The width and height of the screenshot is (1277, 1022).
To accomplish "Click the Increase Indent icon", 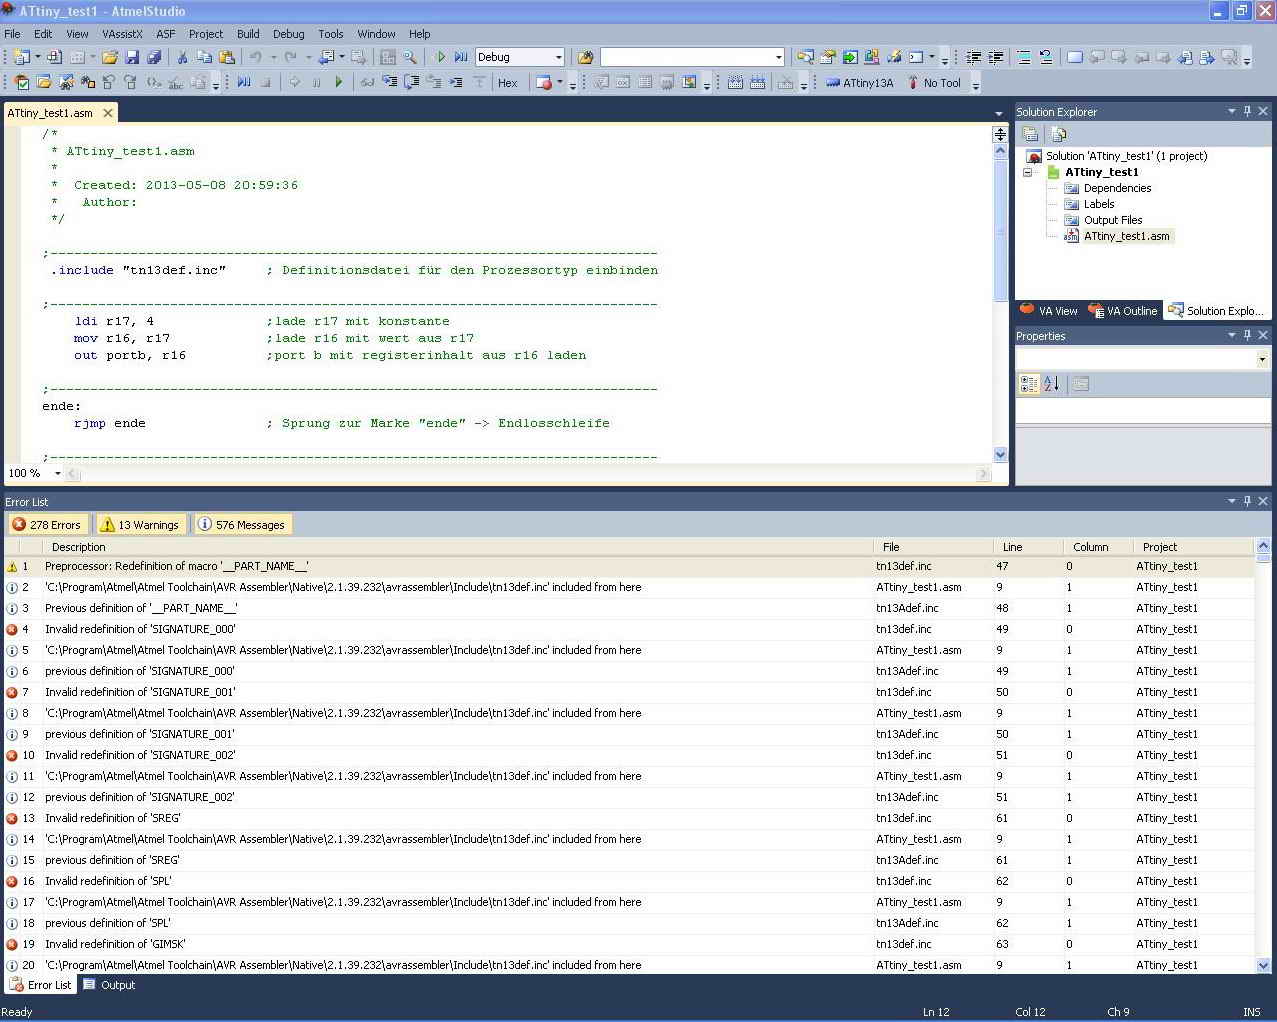I will (996, 57).
